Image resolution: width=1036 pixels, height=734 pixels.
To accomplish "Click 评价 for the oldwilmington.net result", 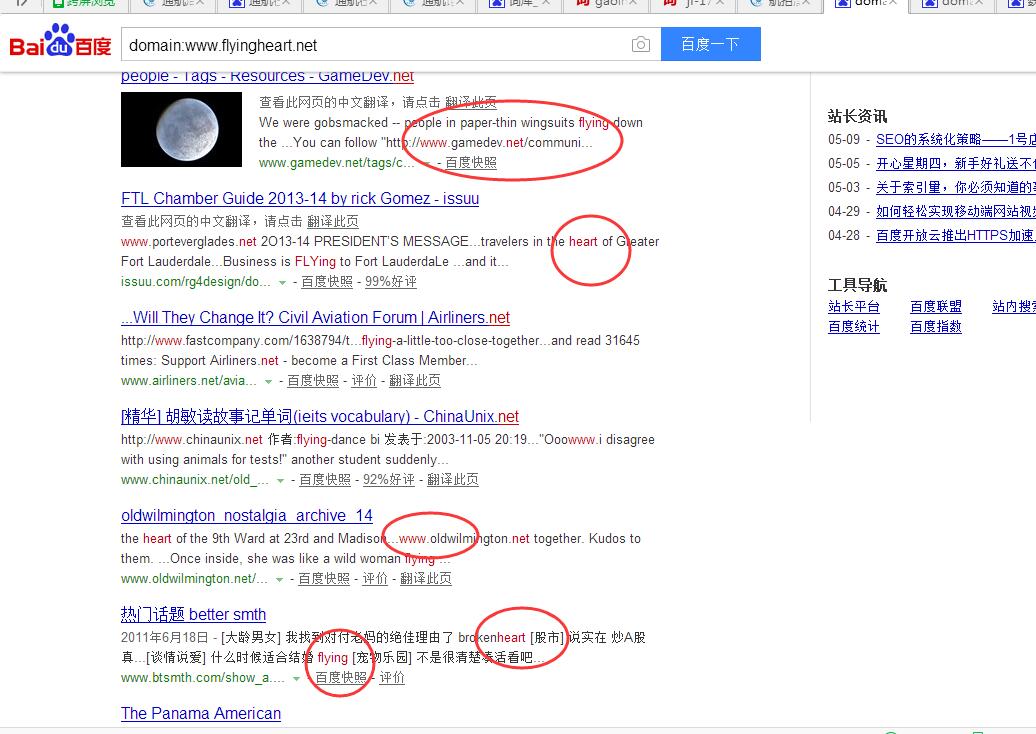I will (x=375, y=579).
